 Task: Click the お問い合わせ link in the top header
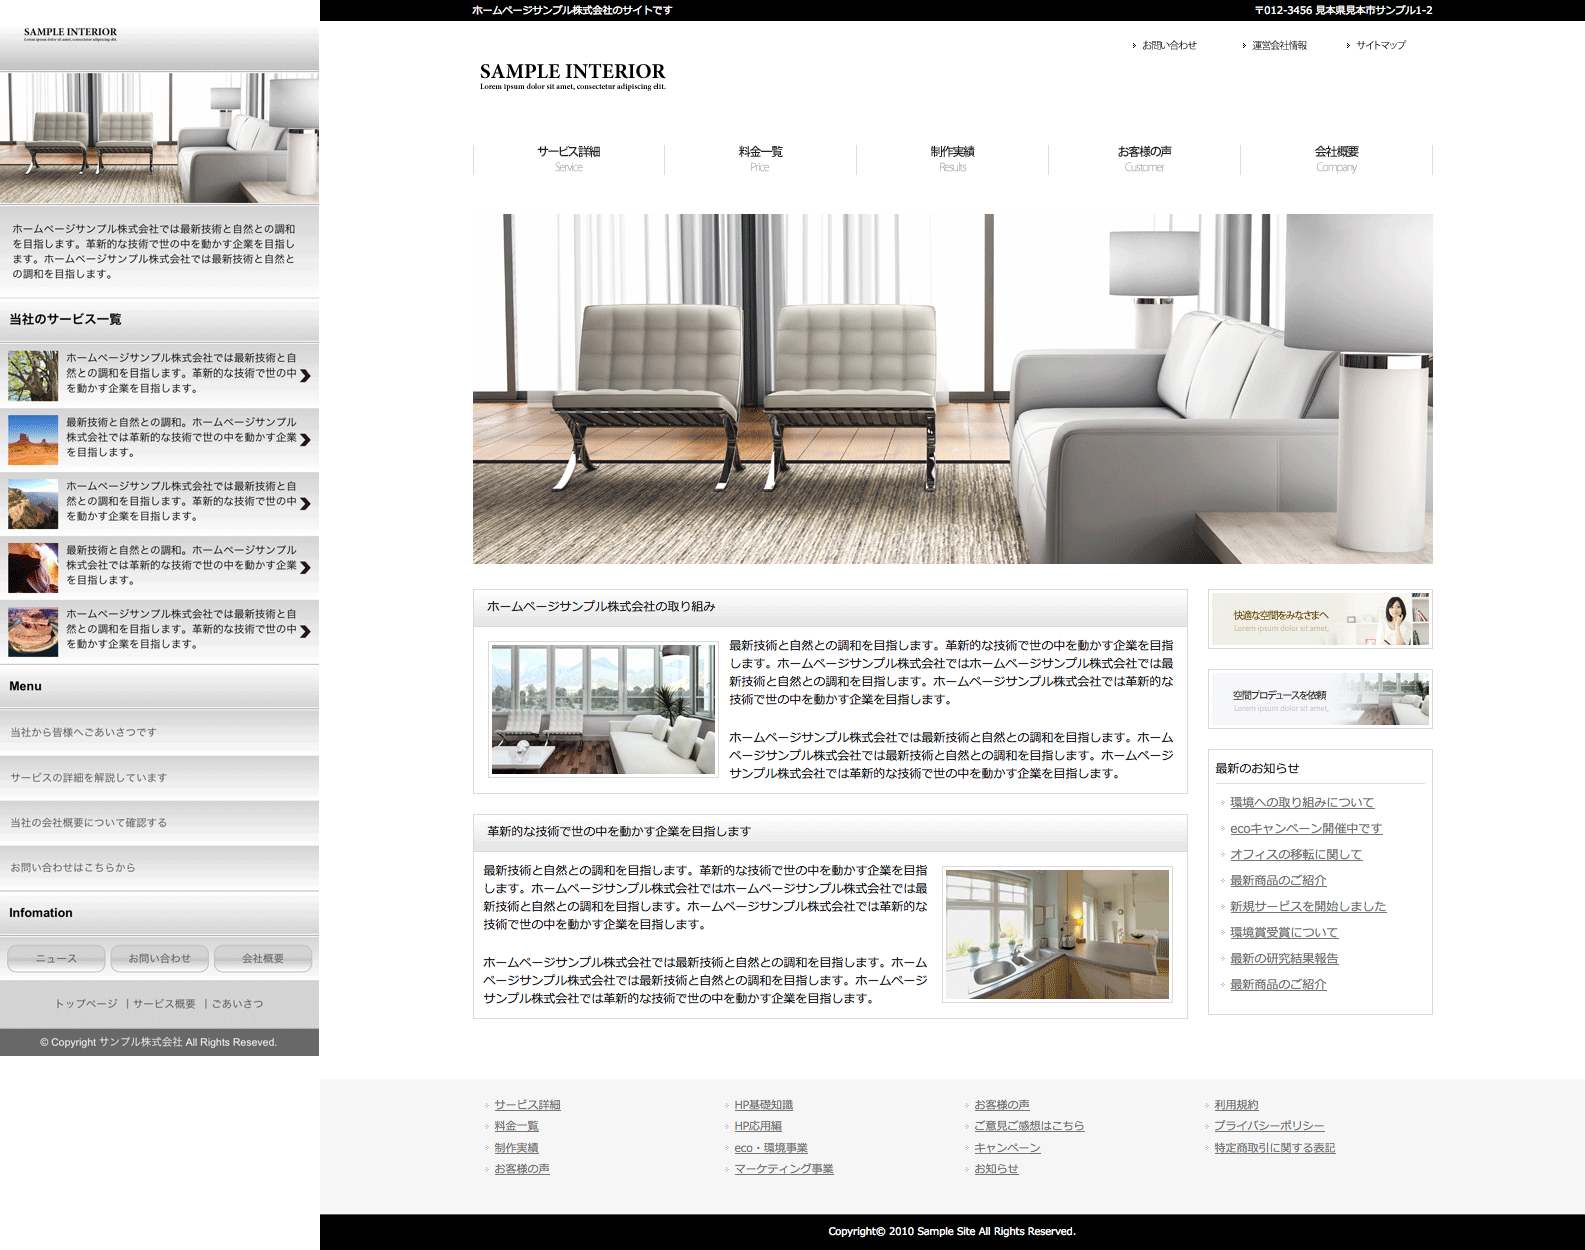click(1168, 45)
